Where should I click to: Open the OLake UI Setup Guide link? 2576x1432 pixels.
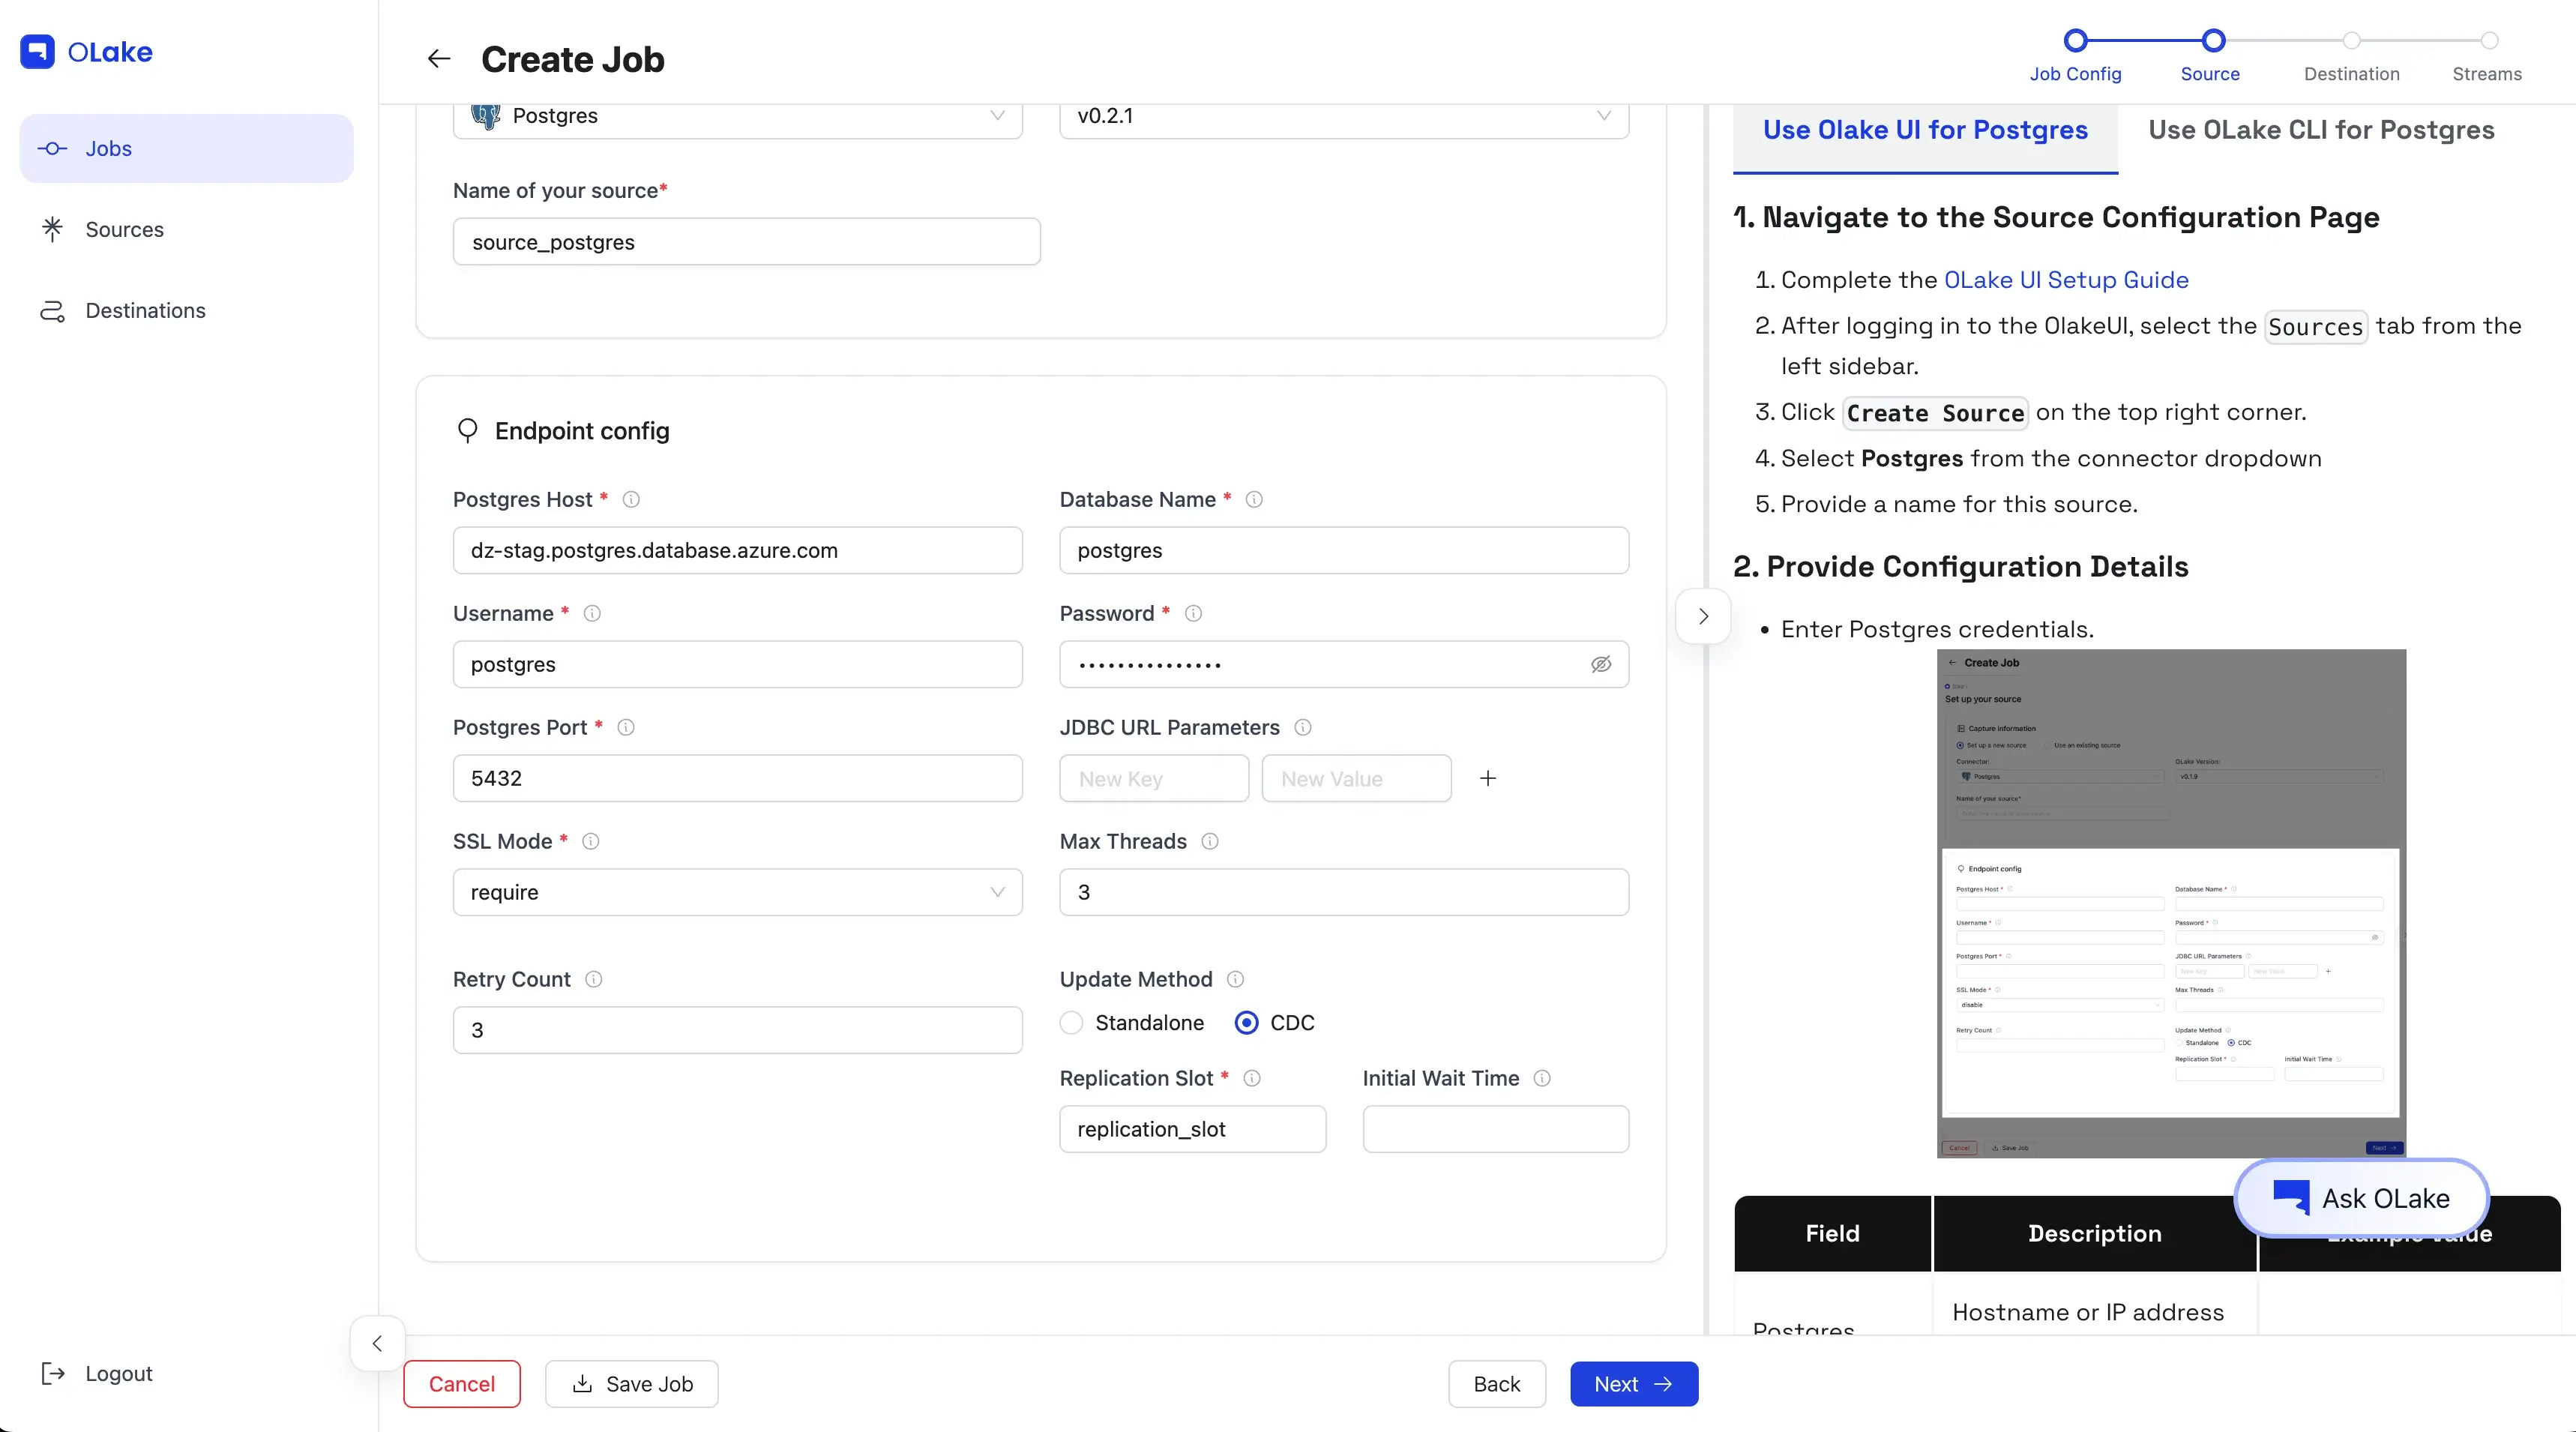click(2066, 280)
